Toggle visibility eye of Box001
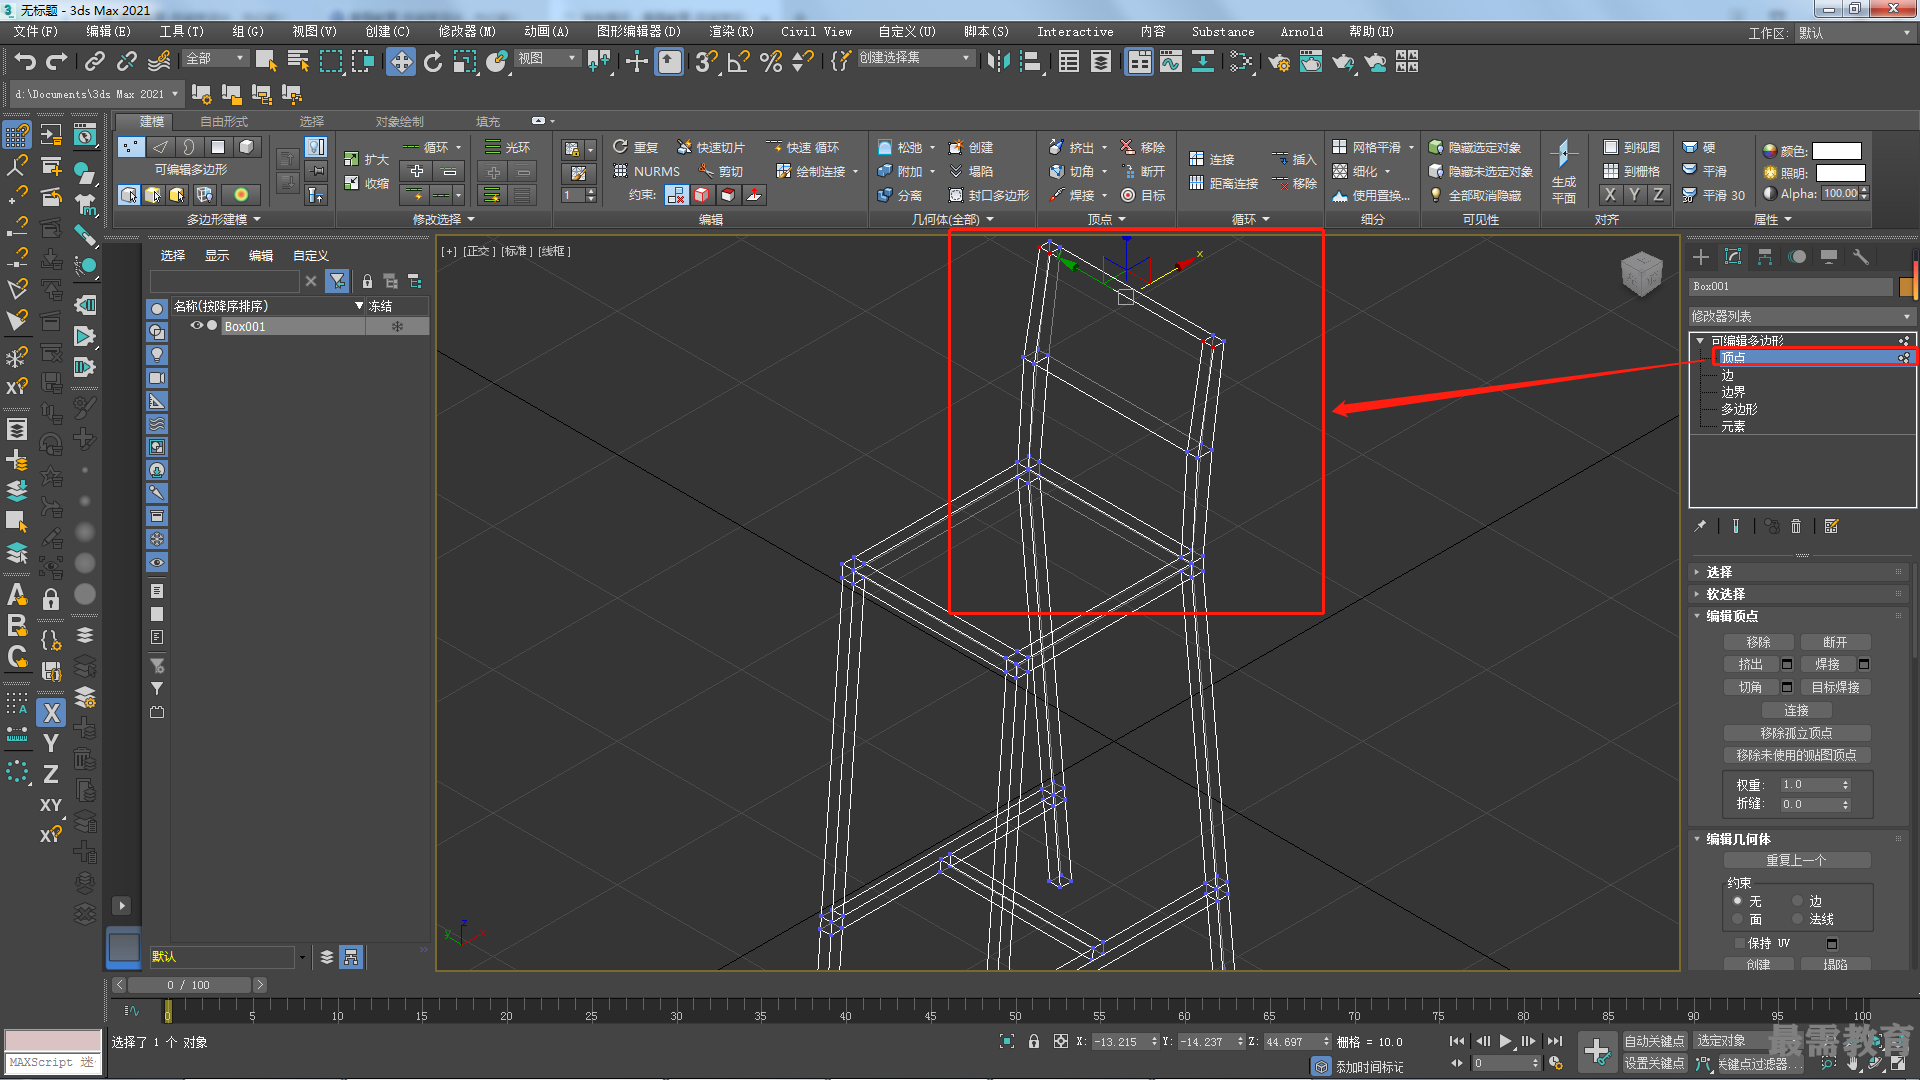Screen dimensions: 1920x1080 pyautogui.click(x=197, y=326)
